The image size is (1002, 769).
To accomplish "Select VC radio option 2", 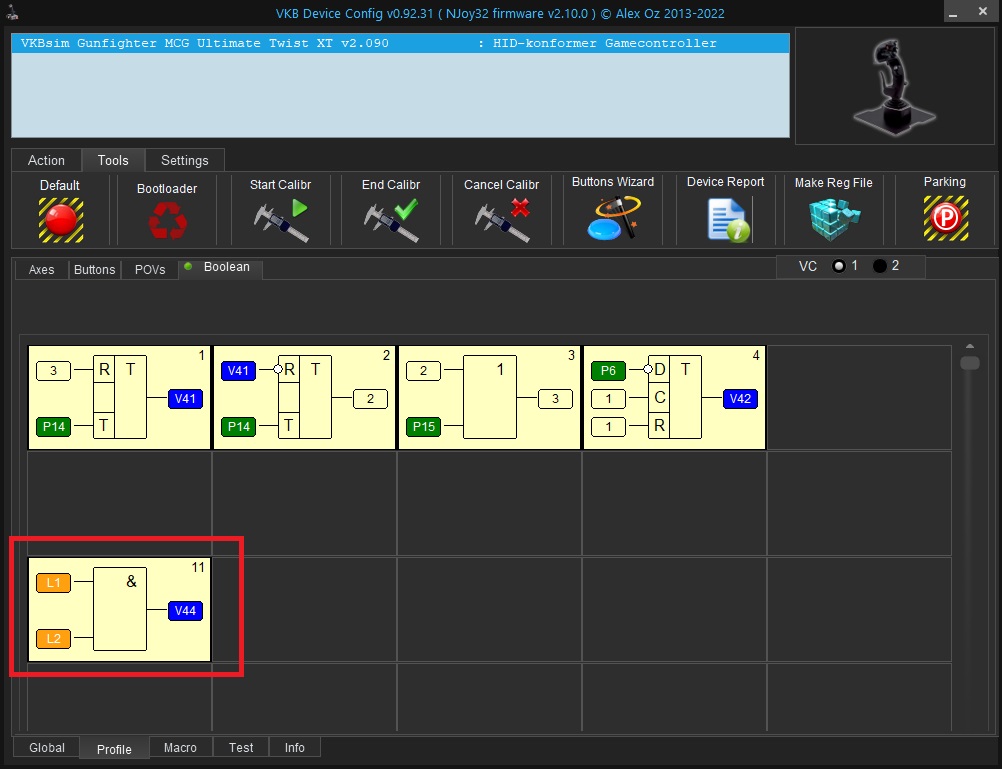I will [880, 266].
